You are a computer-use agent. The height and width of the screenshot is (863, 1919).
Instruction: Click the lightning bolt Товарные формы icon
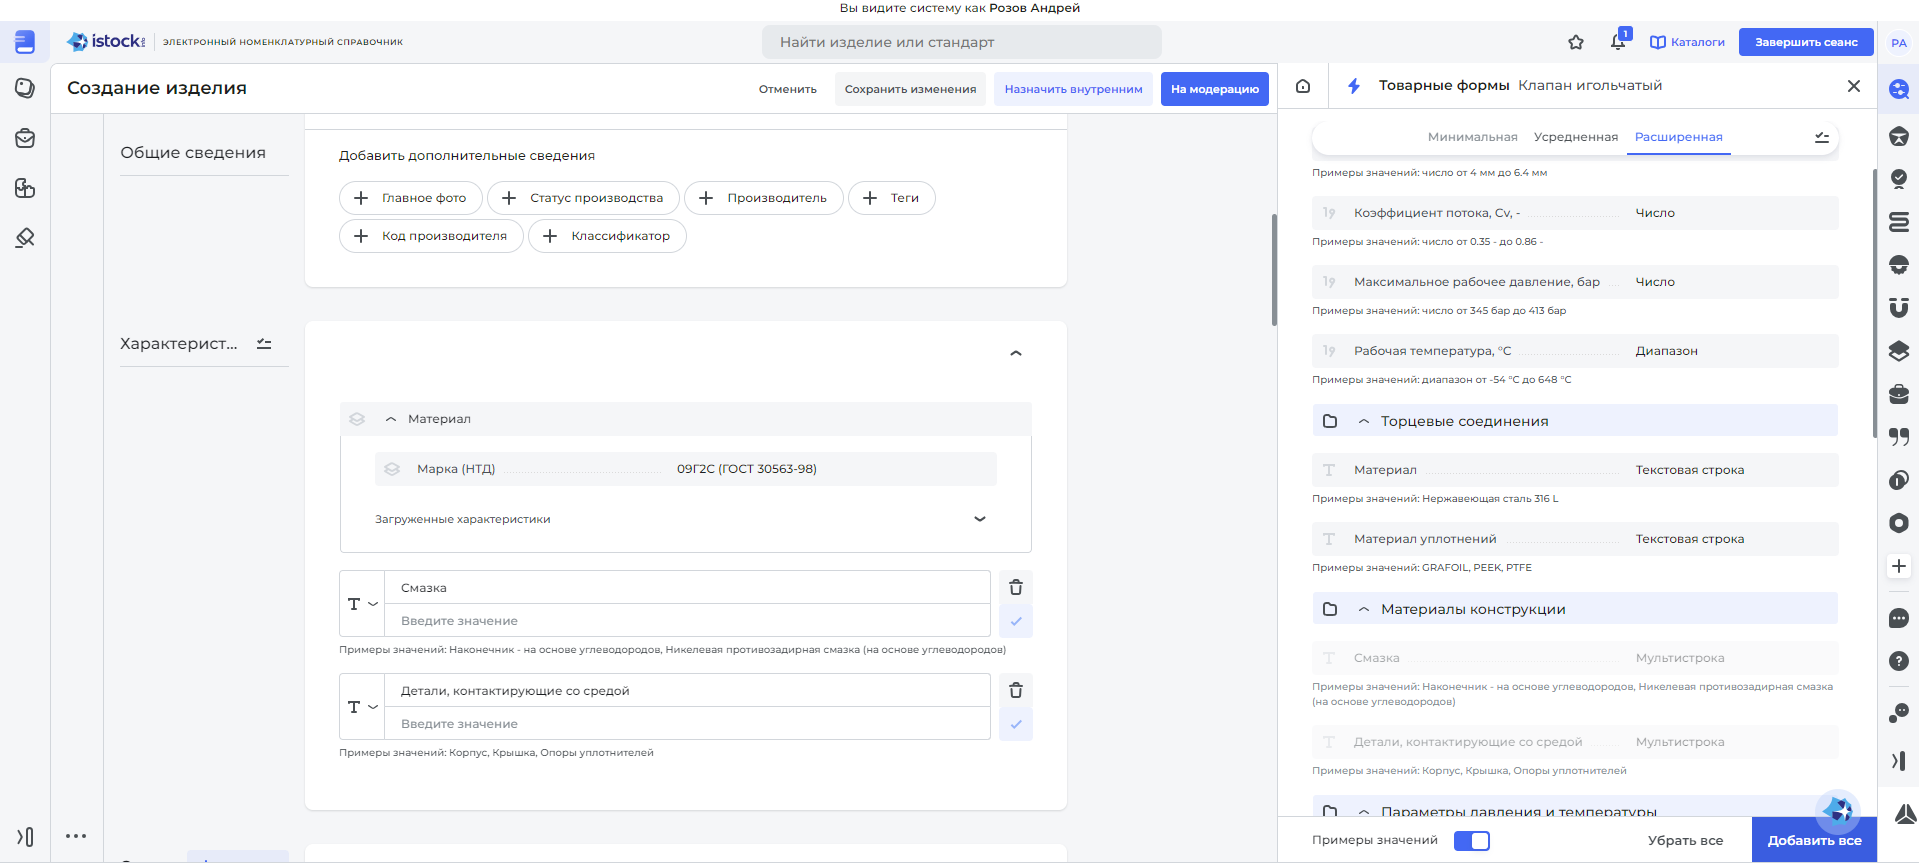tap(1354, 86)
